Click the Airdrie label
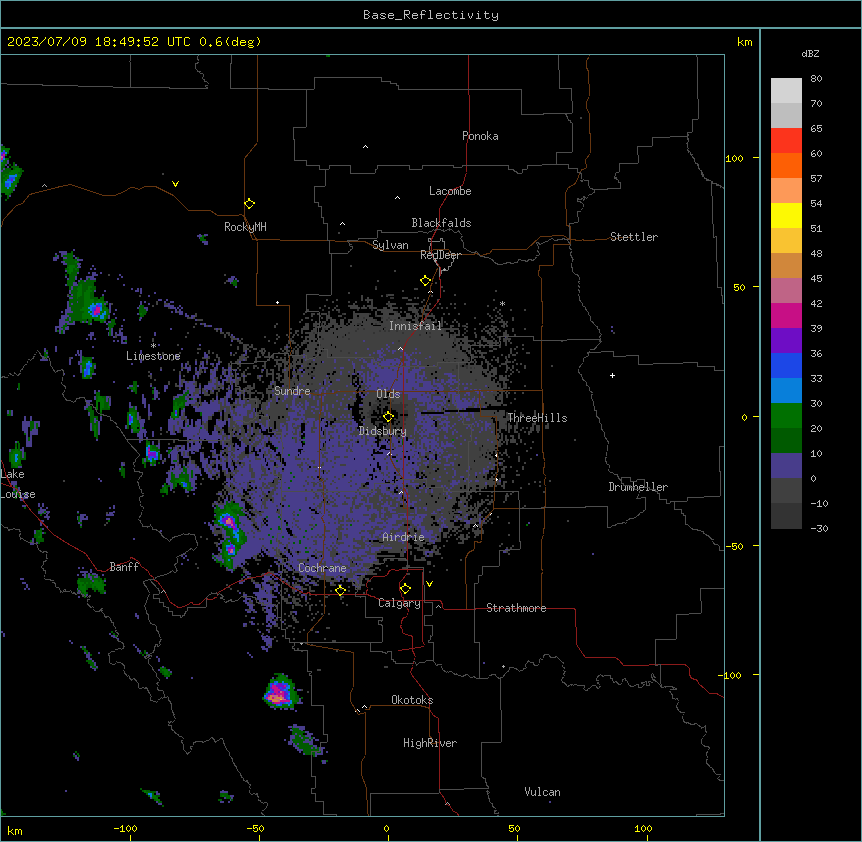Viewport: 862px width, 842px height. tap(403, 537)
